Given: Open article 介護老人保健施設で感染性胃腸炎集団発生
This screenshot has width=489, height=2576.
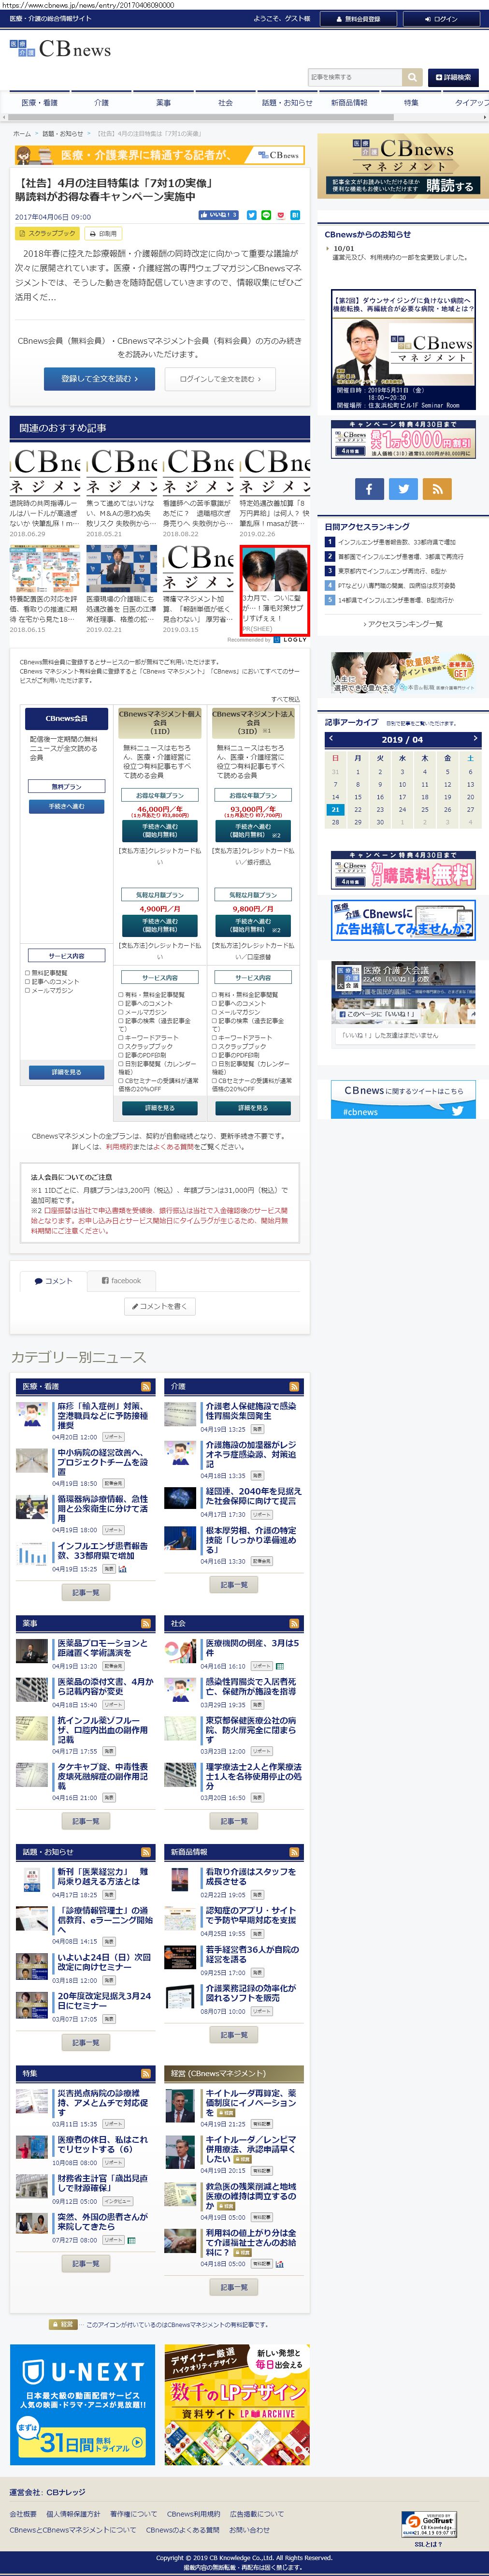Looking at the screenshot, I should click(x=251, y=1411).
